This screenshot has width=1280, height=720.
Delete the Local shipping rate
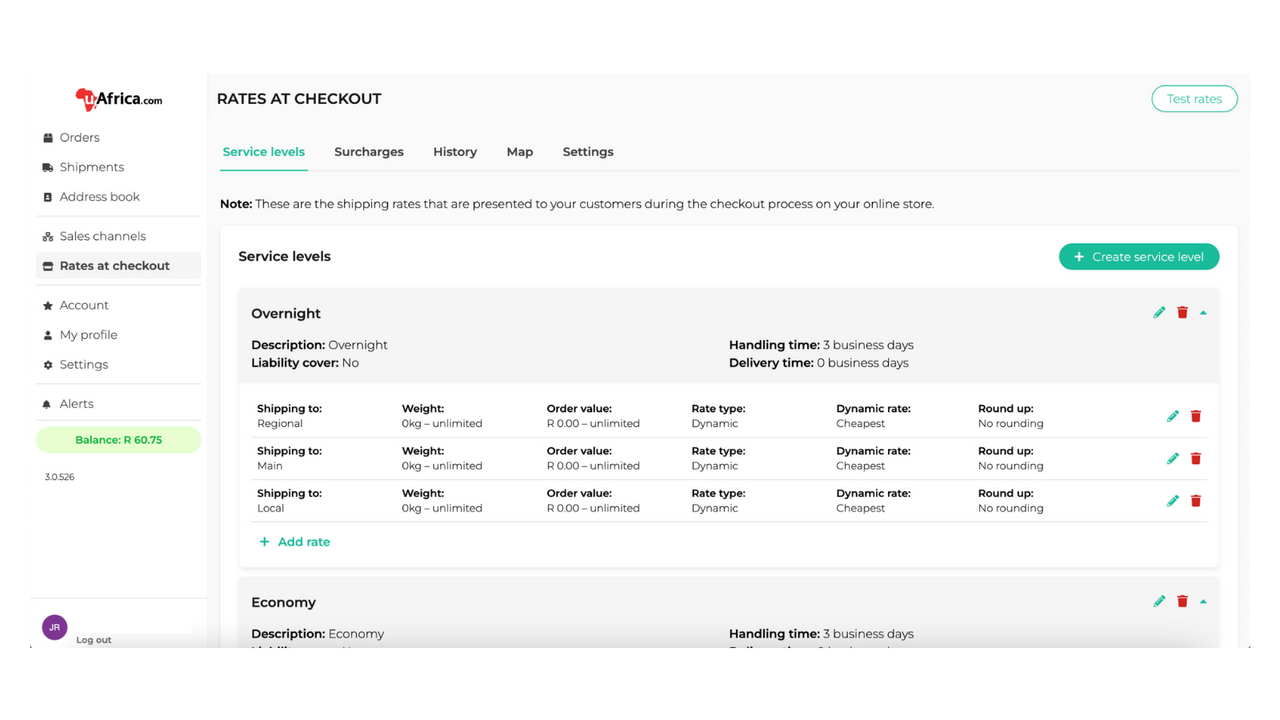point(1196,501)
